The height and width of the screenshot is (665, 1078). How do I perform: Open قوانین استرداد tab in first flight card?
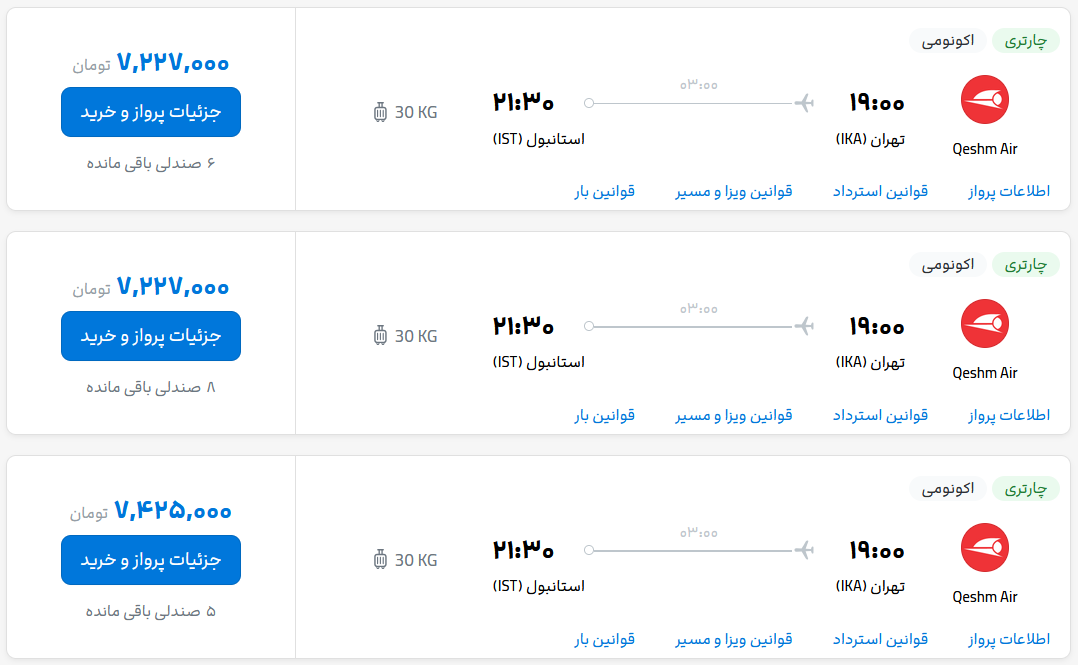(880, 190)
